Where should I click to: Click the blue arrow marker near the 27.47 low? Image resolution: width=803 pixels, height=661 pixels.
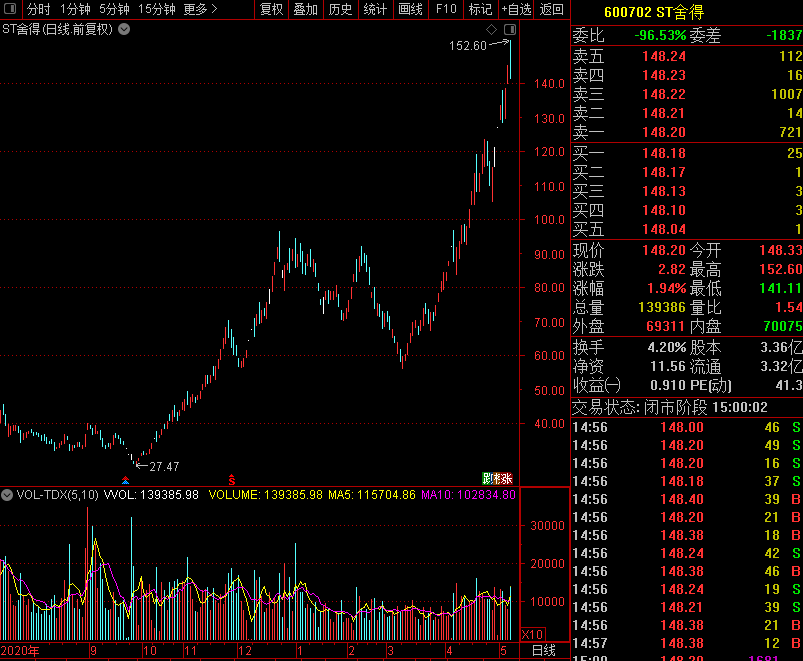click(125, 480)
